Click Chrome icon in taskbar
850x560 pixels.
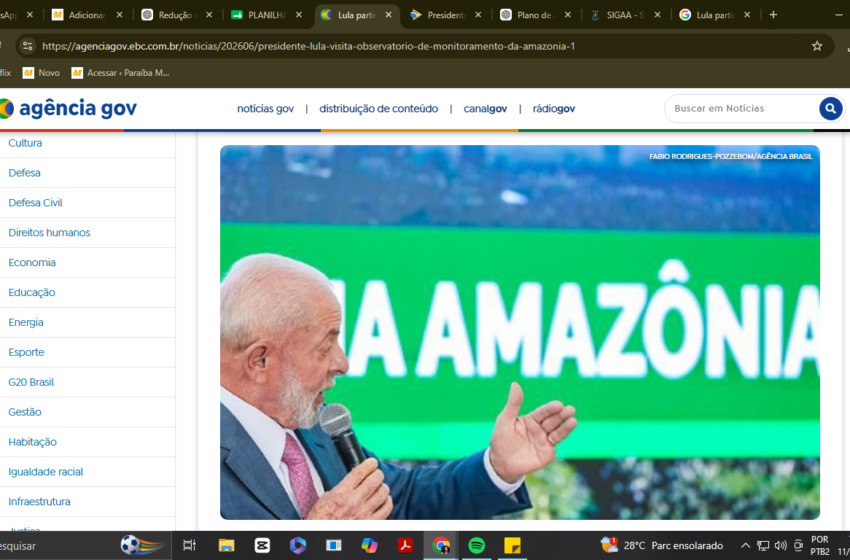tap(441, 545)
